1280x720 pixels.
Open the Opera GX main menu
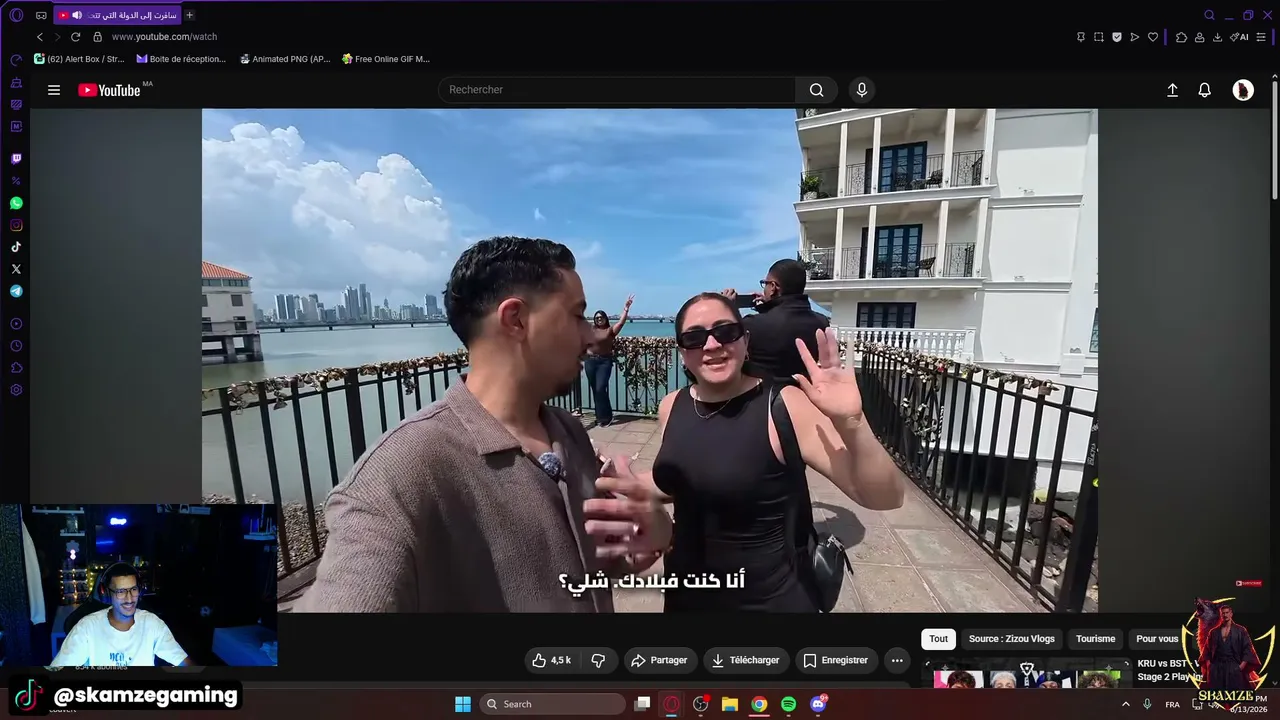(x=16, y=15)
